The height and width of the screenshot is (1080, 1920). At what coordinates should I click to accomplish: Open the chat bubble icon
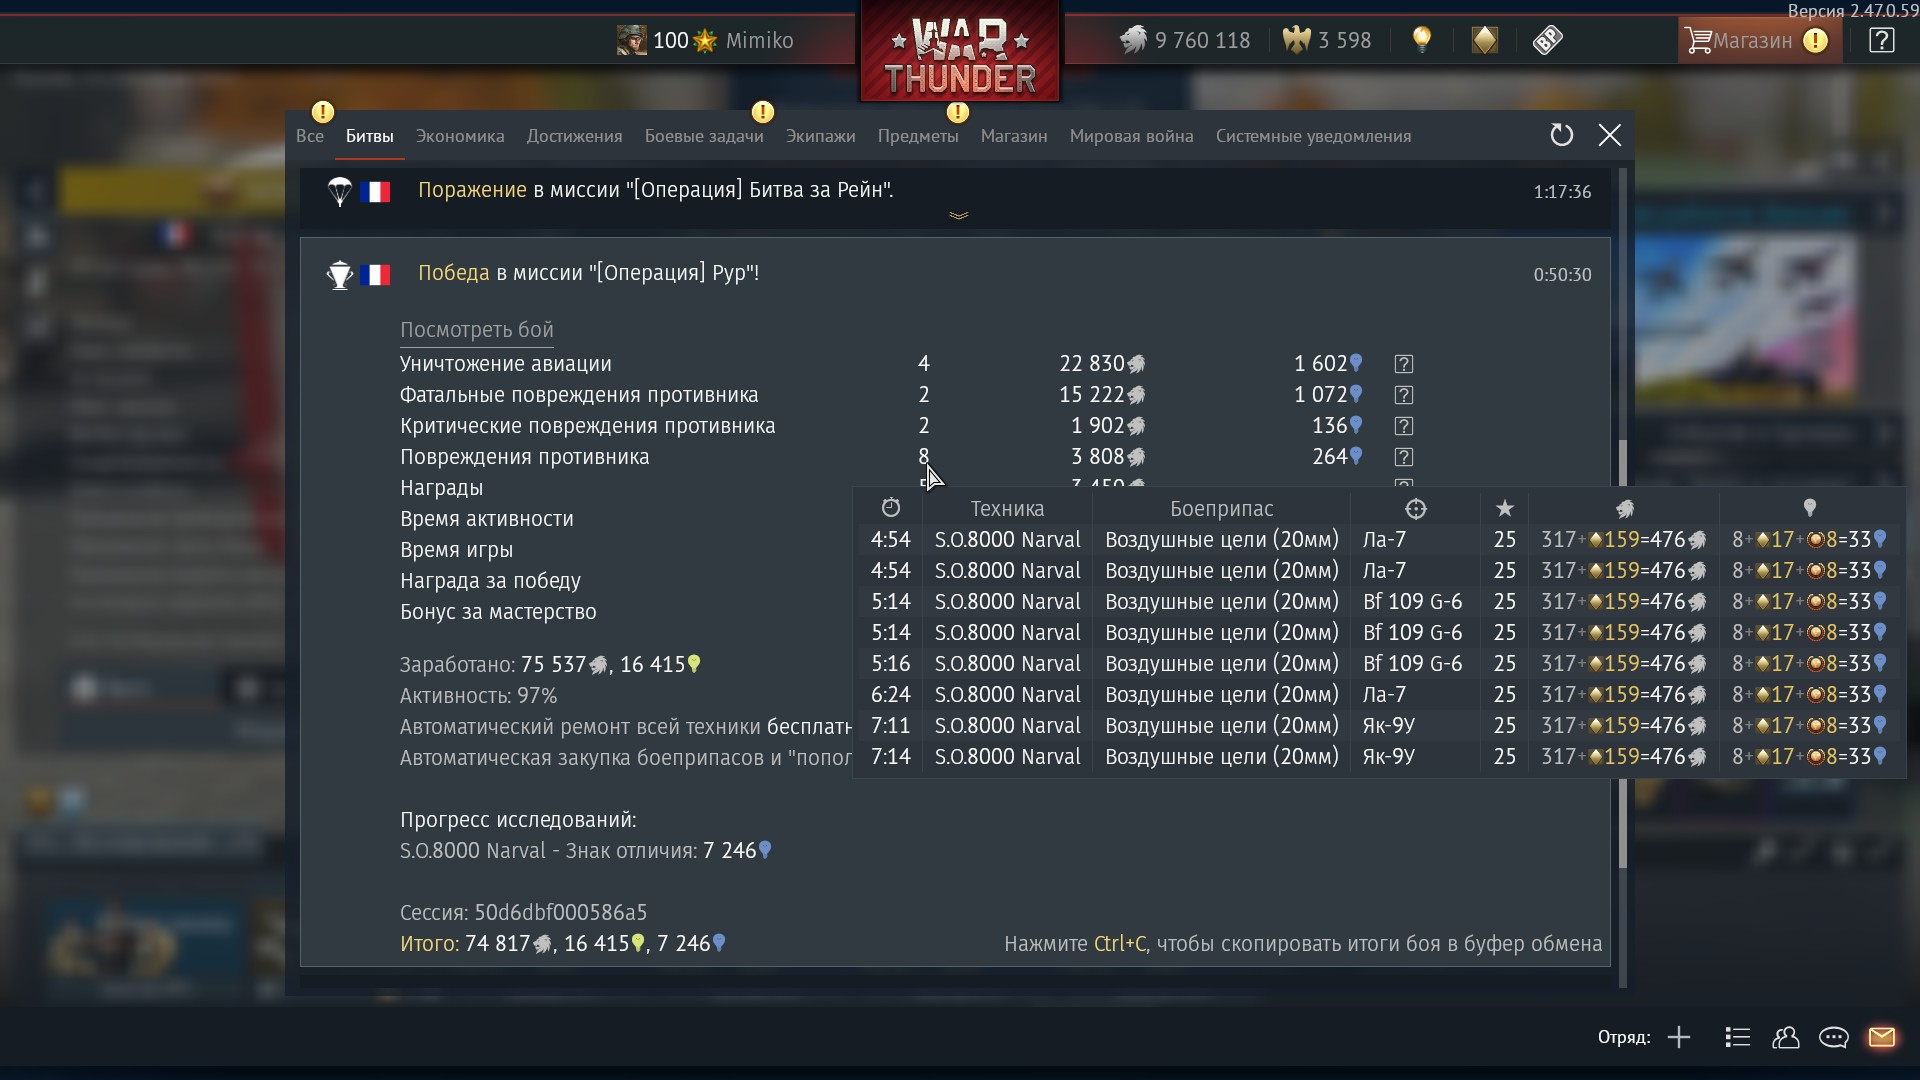(1833, 1037)
